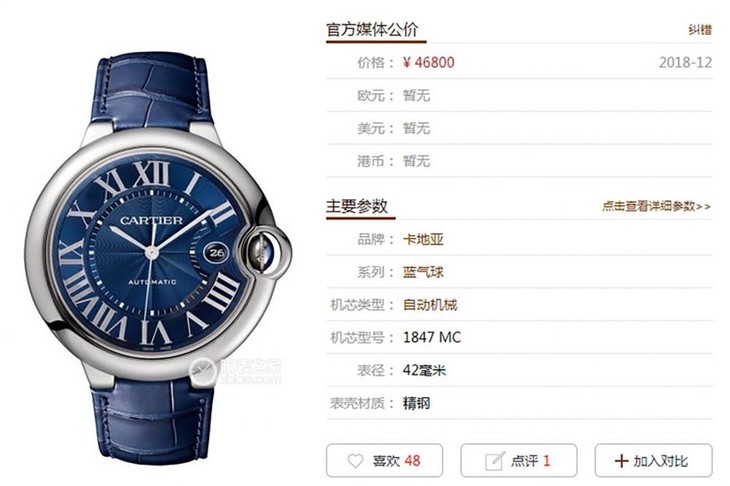Click the plus icon on 加入对比
The image size is (730, 486).
point(621,461)
